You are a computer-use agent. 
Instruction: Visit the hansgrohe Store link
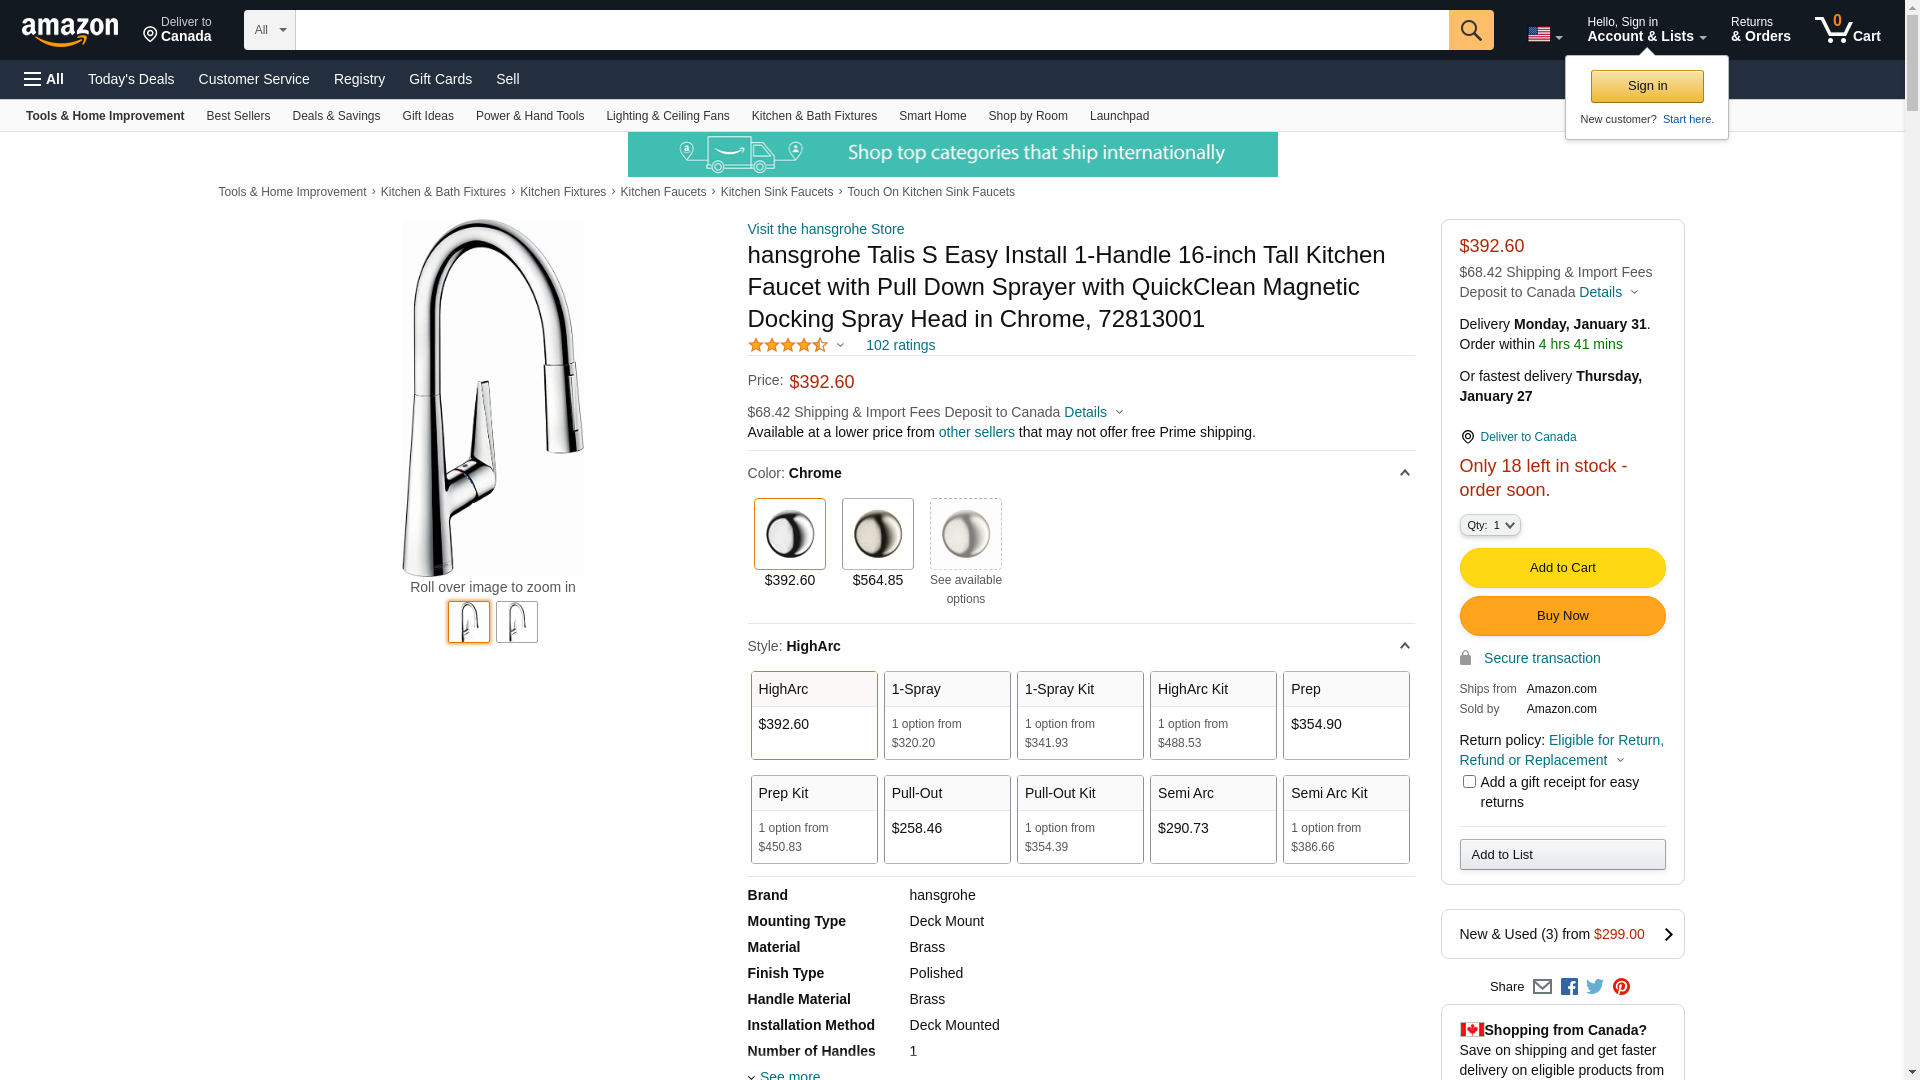826,229
